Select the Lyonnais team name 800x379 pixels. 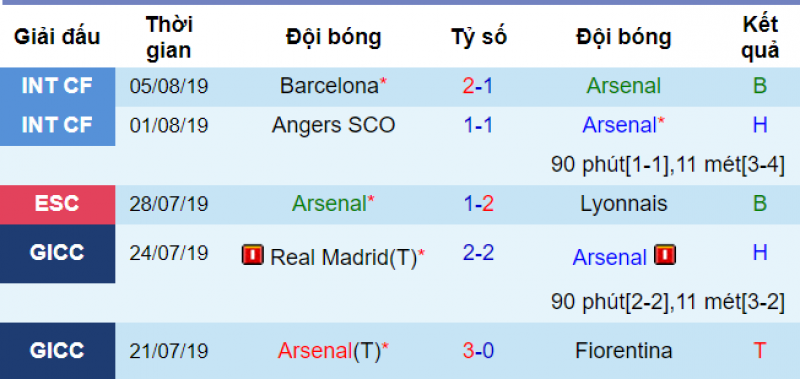pos(623,204)
